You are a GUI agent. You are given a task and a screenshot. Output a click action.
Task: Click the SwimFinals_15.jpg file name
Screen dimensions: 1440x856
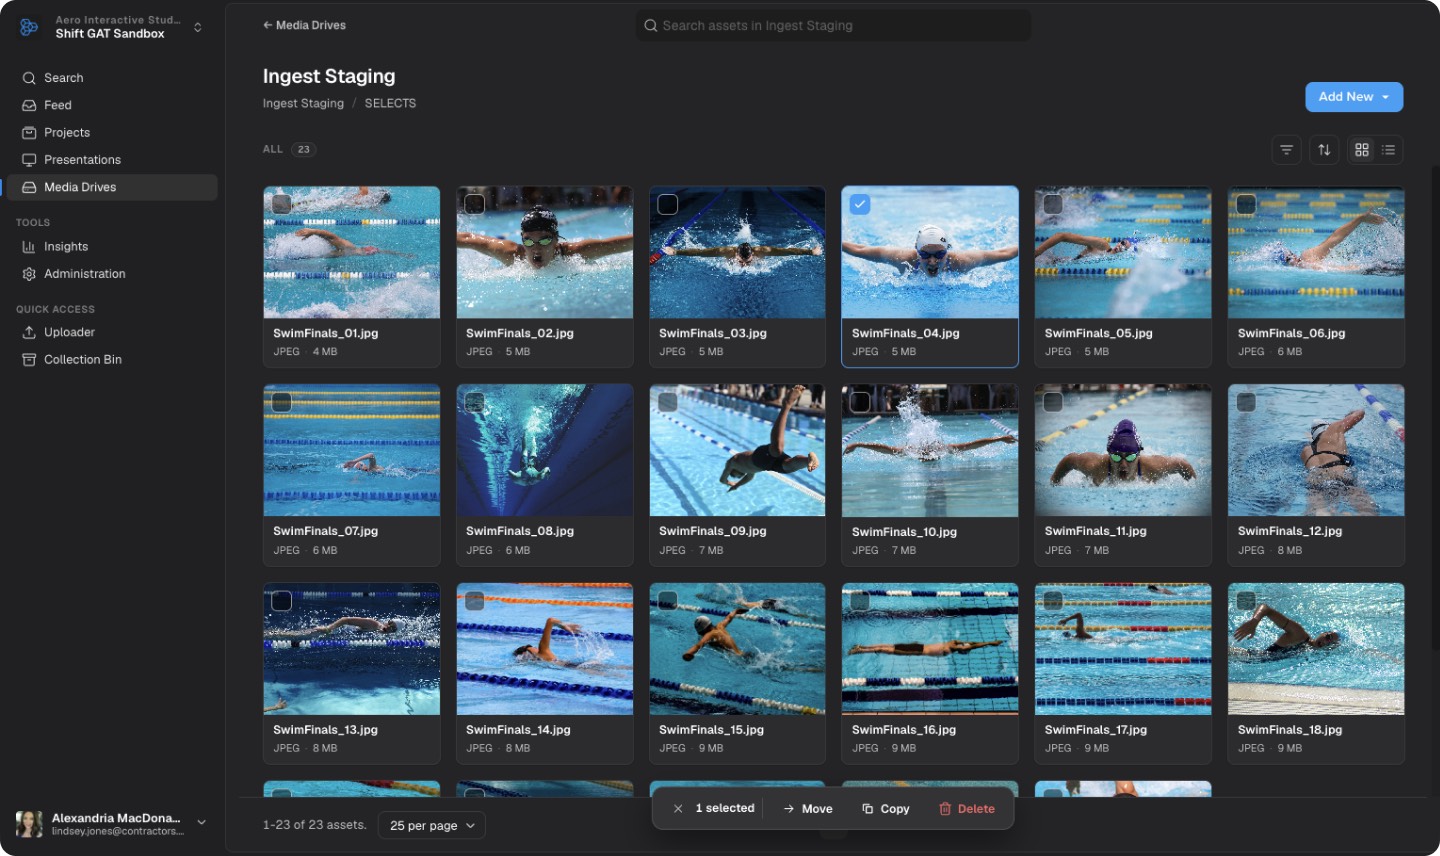[711, 730]
